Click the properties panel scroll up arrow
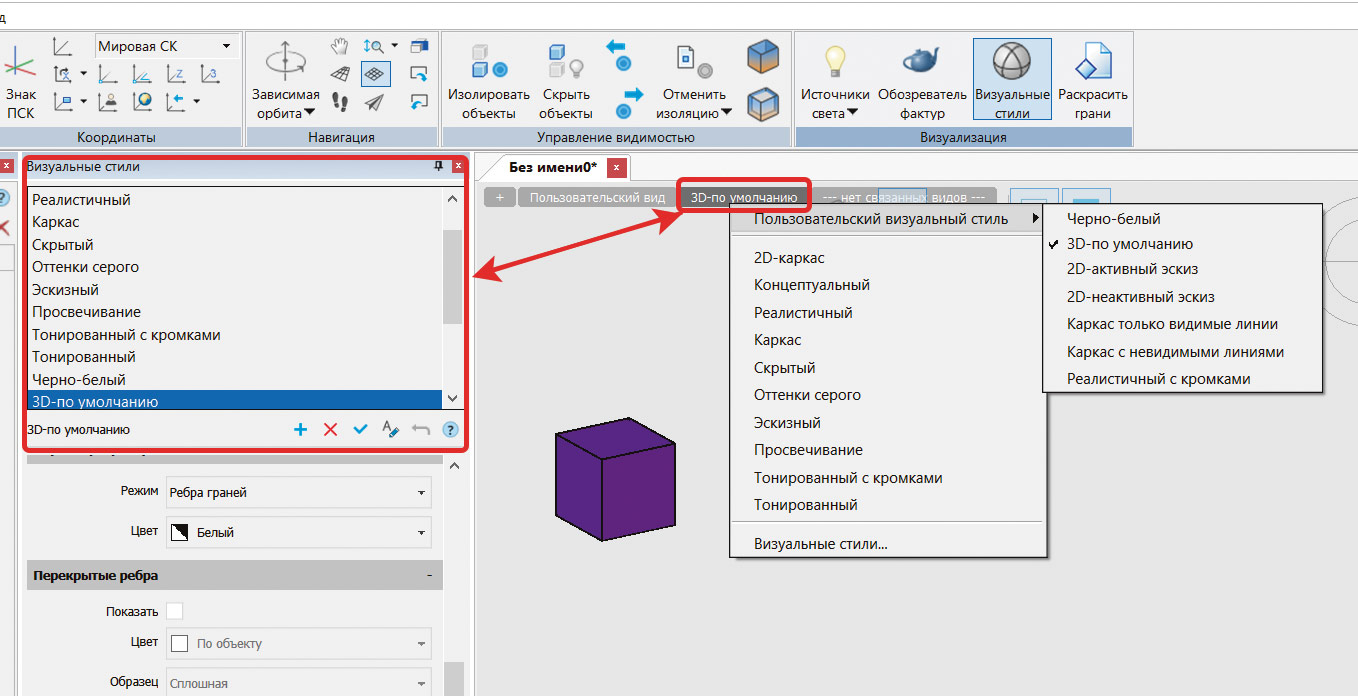Viewport: 1358px width, 696px height. click(x=454, y=467)
